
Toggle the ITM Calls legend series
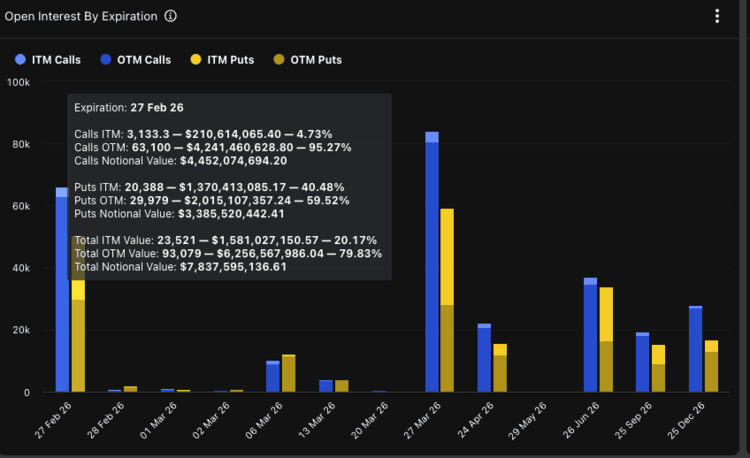pos(56,60)
